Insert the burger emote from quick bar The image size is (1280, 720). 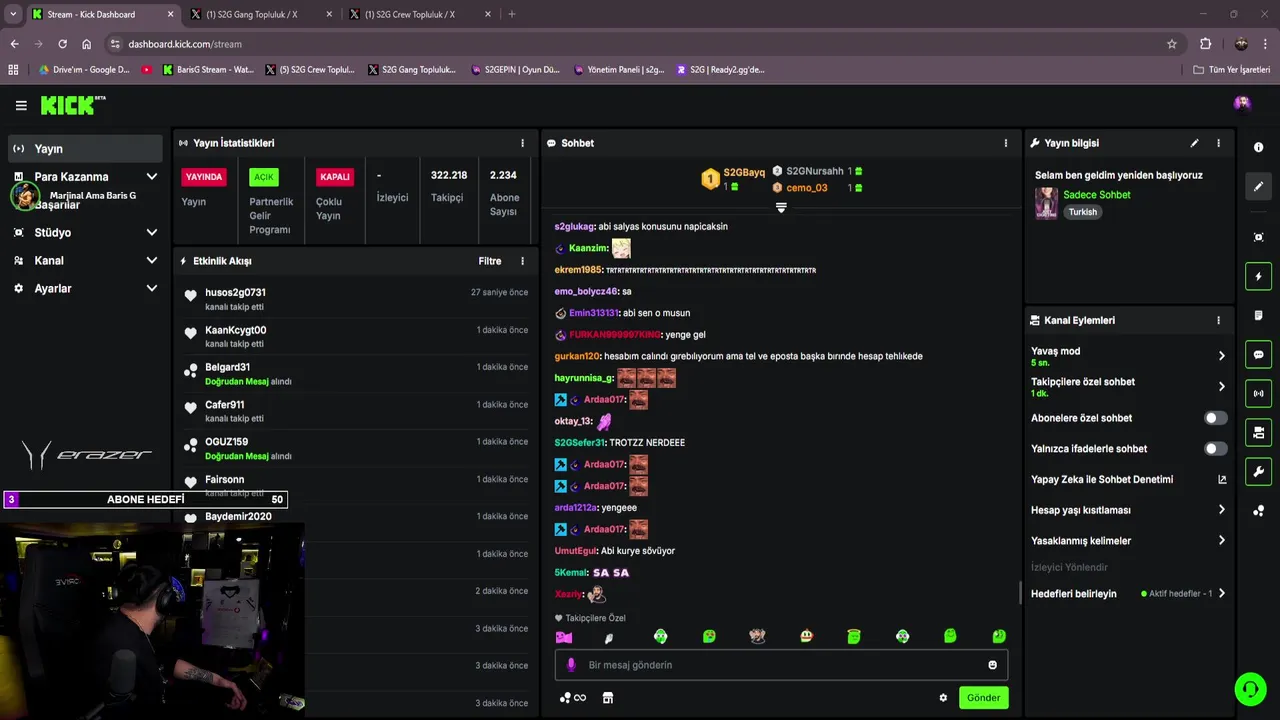point(806,637)
